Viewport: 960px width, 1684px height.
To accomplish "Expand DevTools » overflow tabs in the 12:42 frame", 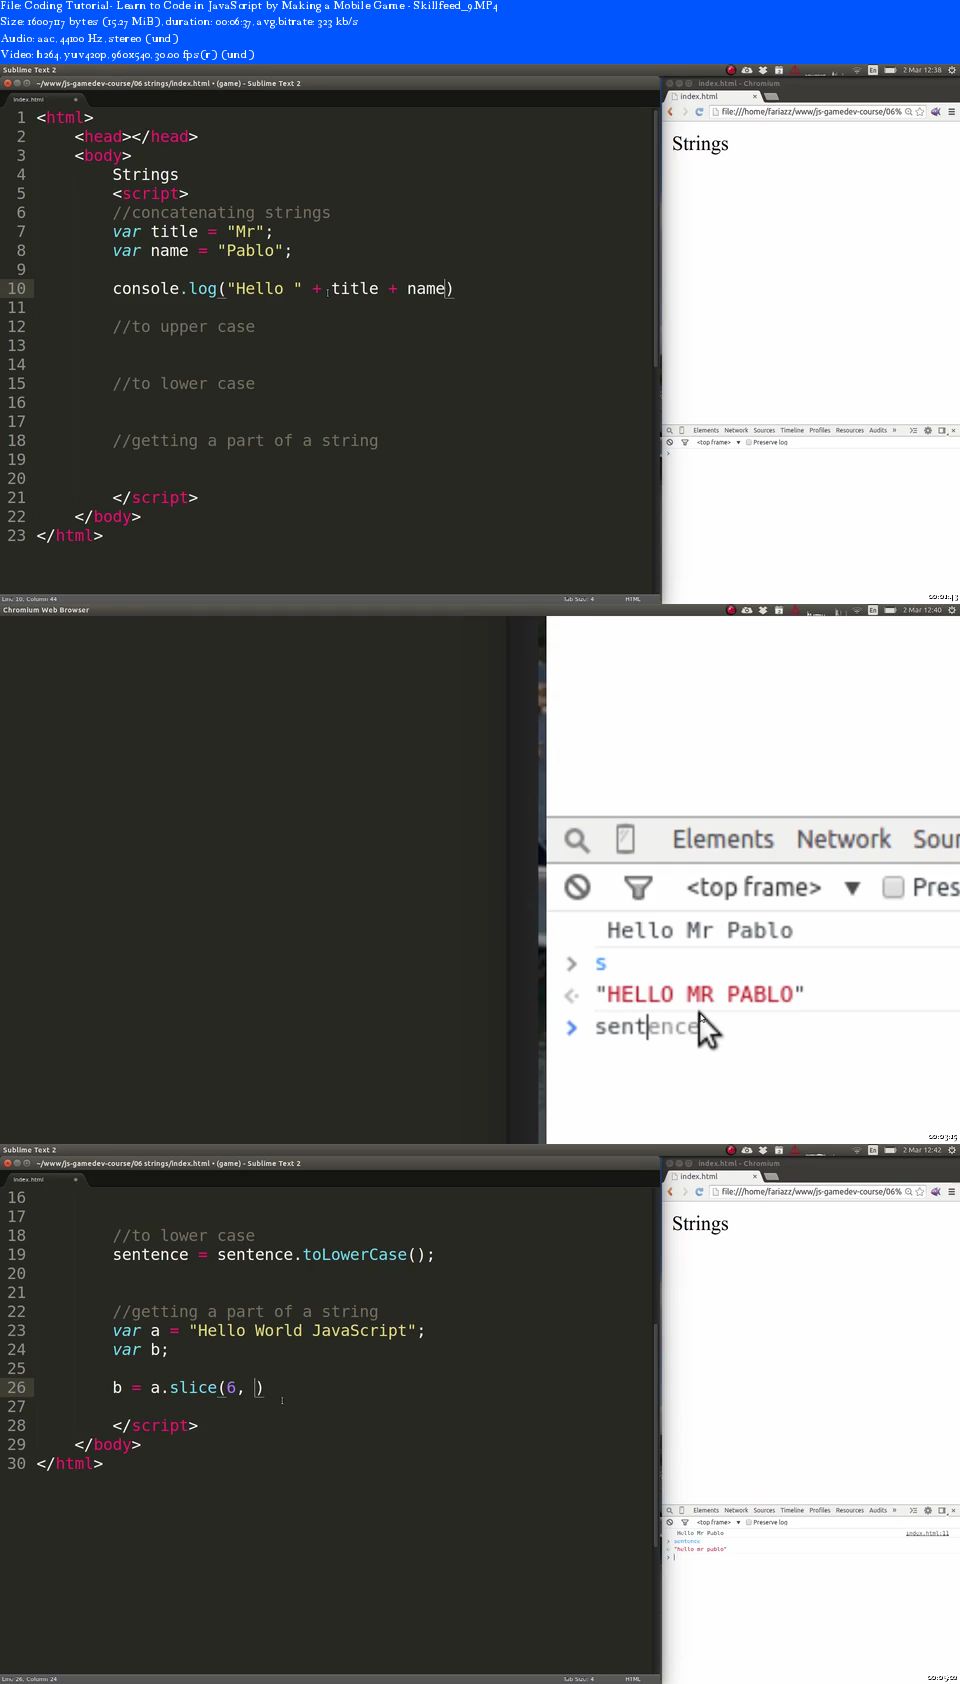I will click(894, 1511).
